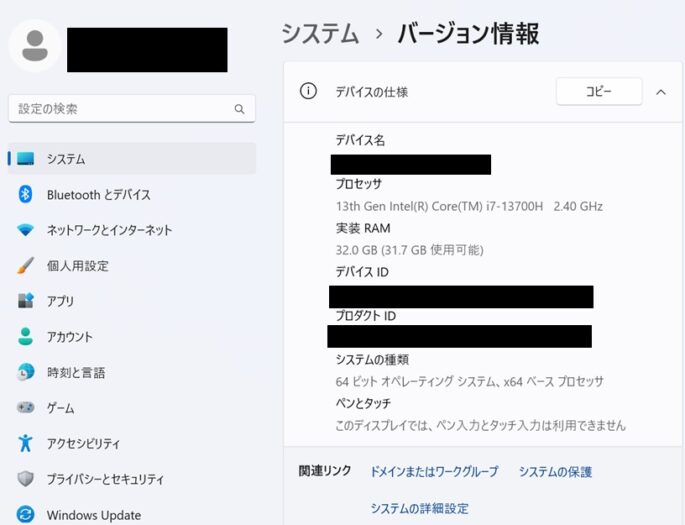Click the プロセッサ label
Viewport: 685px width, 525px height.
[x=359, y=184]
